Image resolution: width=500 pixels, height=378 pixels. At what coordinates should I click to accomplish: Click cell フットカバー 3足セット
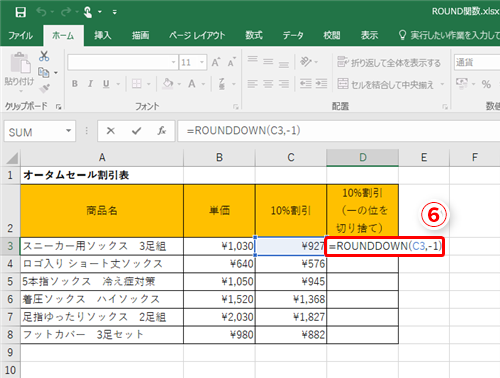(x=102, y=335)
